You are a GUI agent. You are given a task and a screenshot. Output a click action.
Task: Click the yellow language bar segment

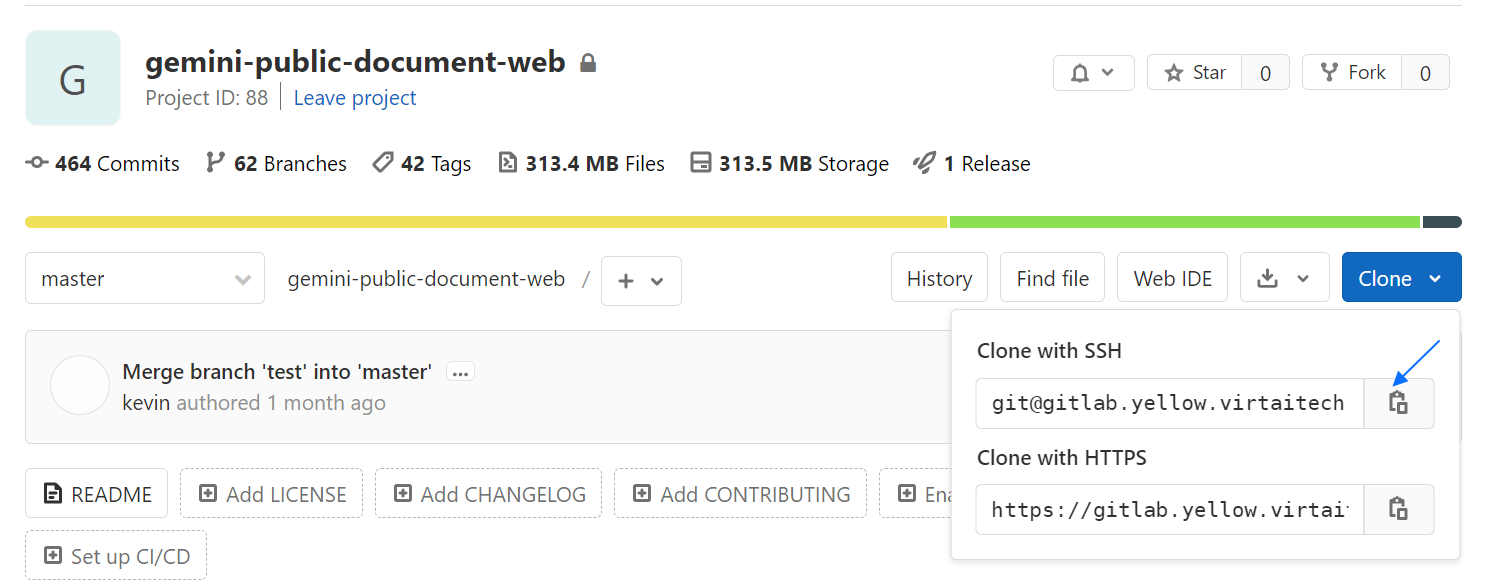485,222
